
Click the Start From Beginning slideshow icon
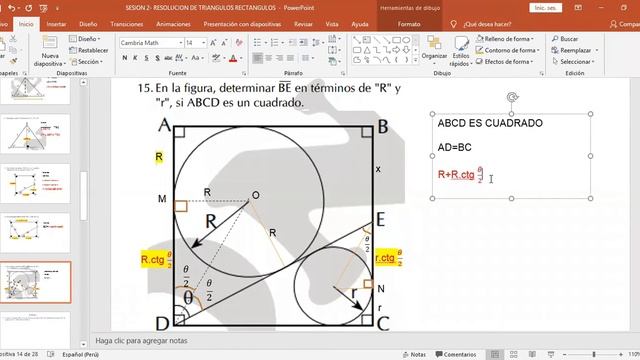pos(43,8)
